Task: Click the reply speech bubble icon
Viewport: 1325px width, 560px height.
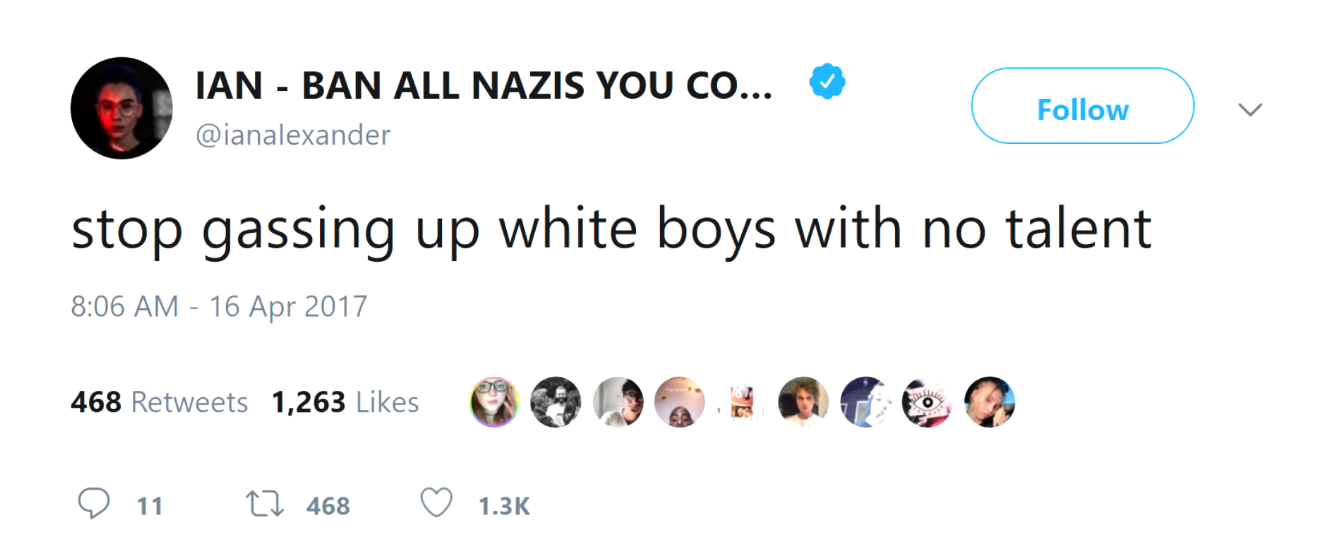Action: pyautogui.click(x=93, y=503)
